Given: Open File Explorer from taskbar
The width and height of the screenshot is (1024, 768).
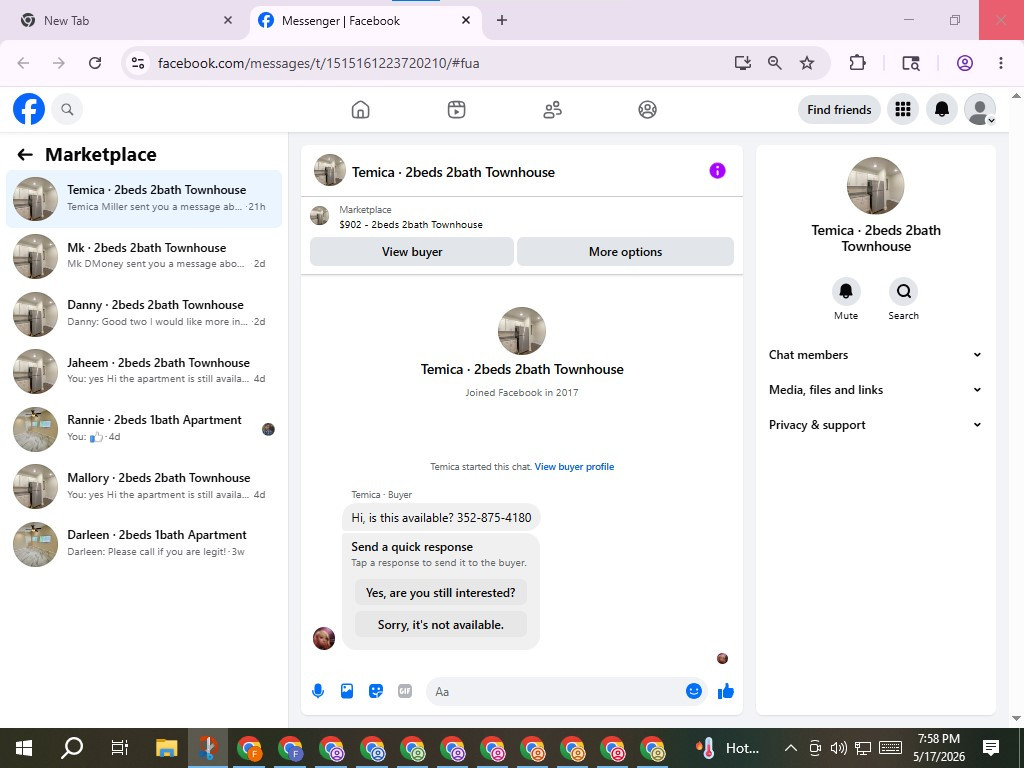Looking at the screenshot, I should pos(167,748).
